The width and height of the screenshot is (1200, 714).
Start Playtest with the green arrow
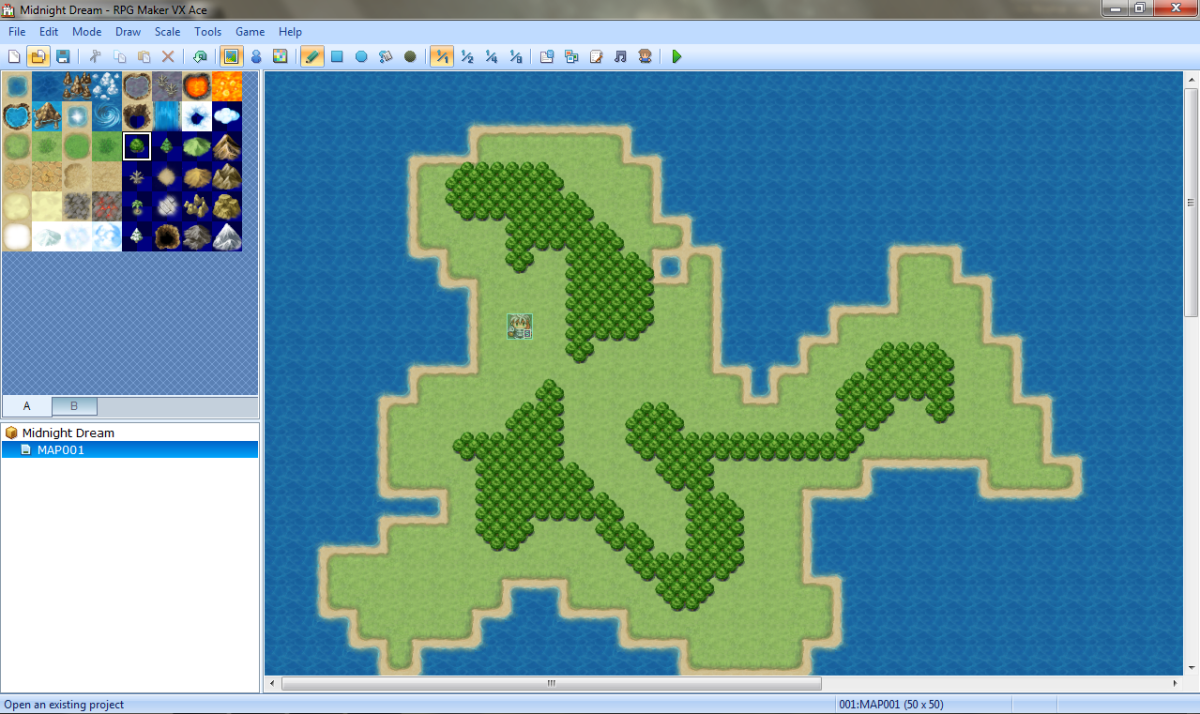[x=677, y=57]
